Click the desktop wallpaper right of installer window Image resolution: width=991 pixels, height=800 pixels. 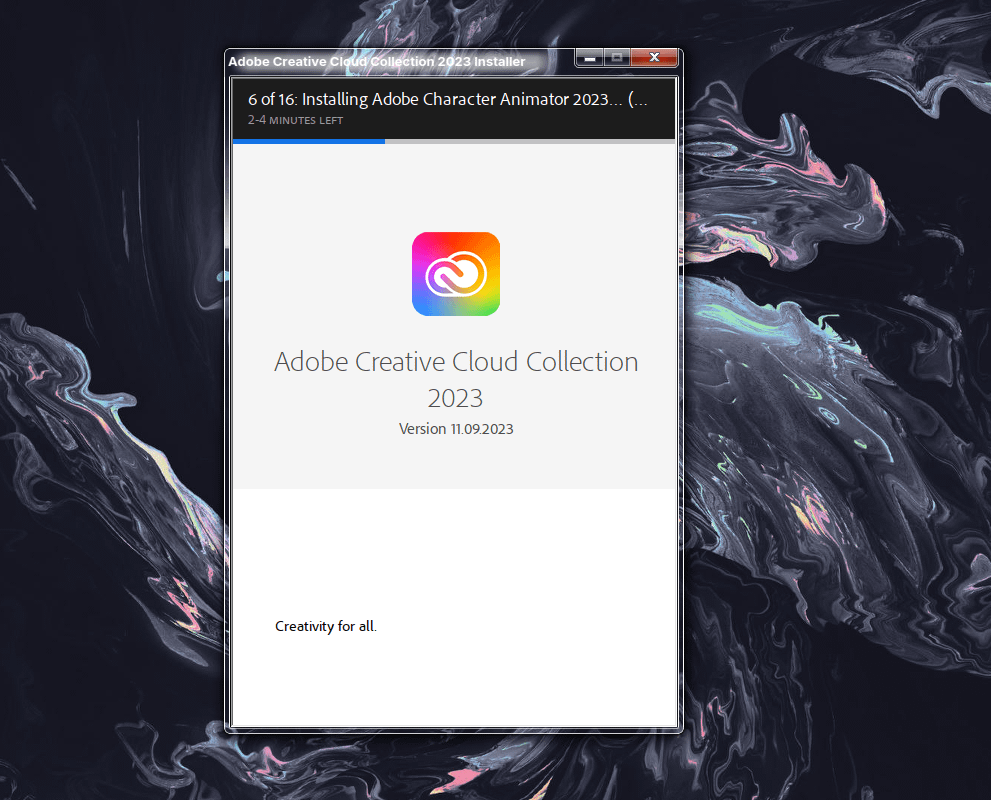(840, 400)
